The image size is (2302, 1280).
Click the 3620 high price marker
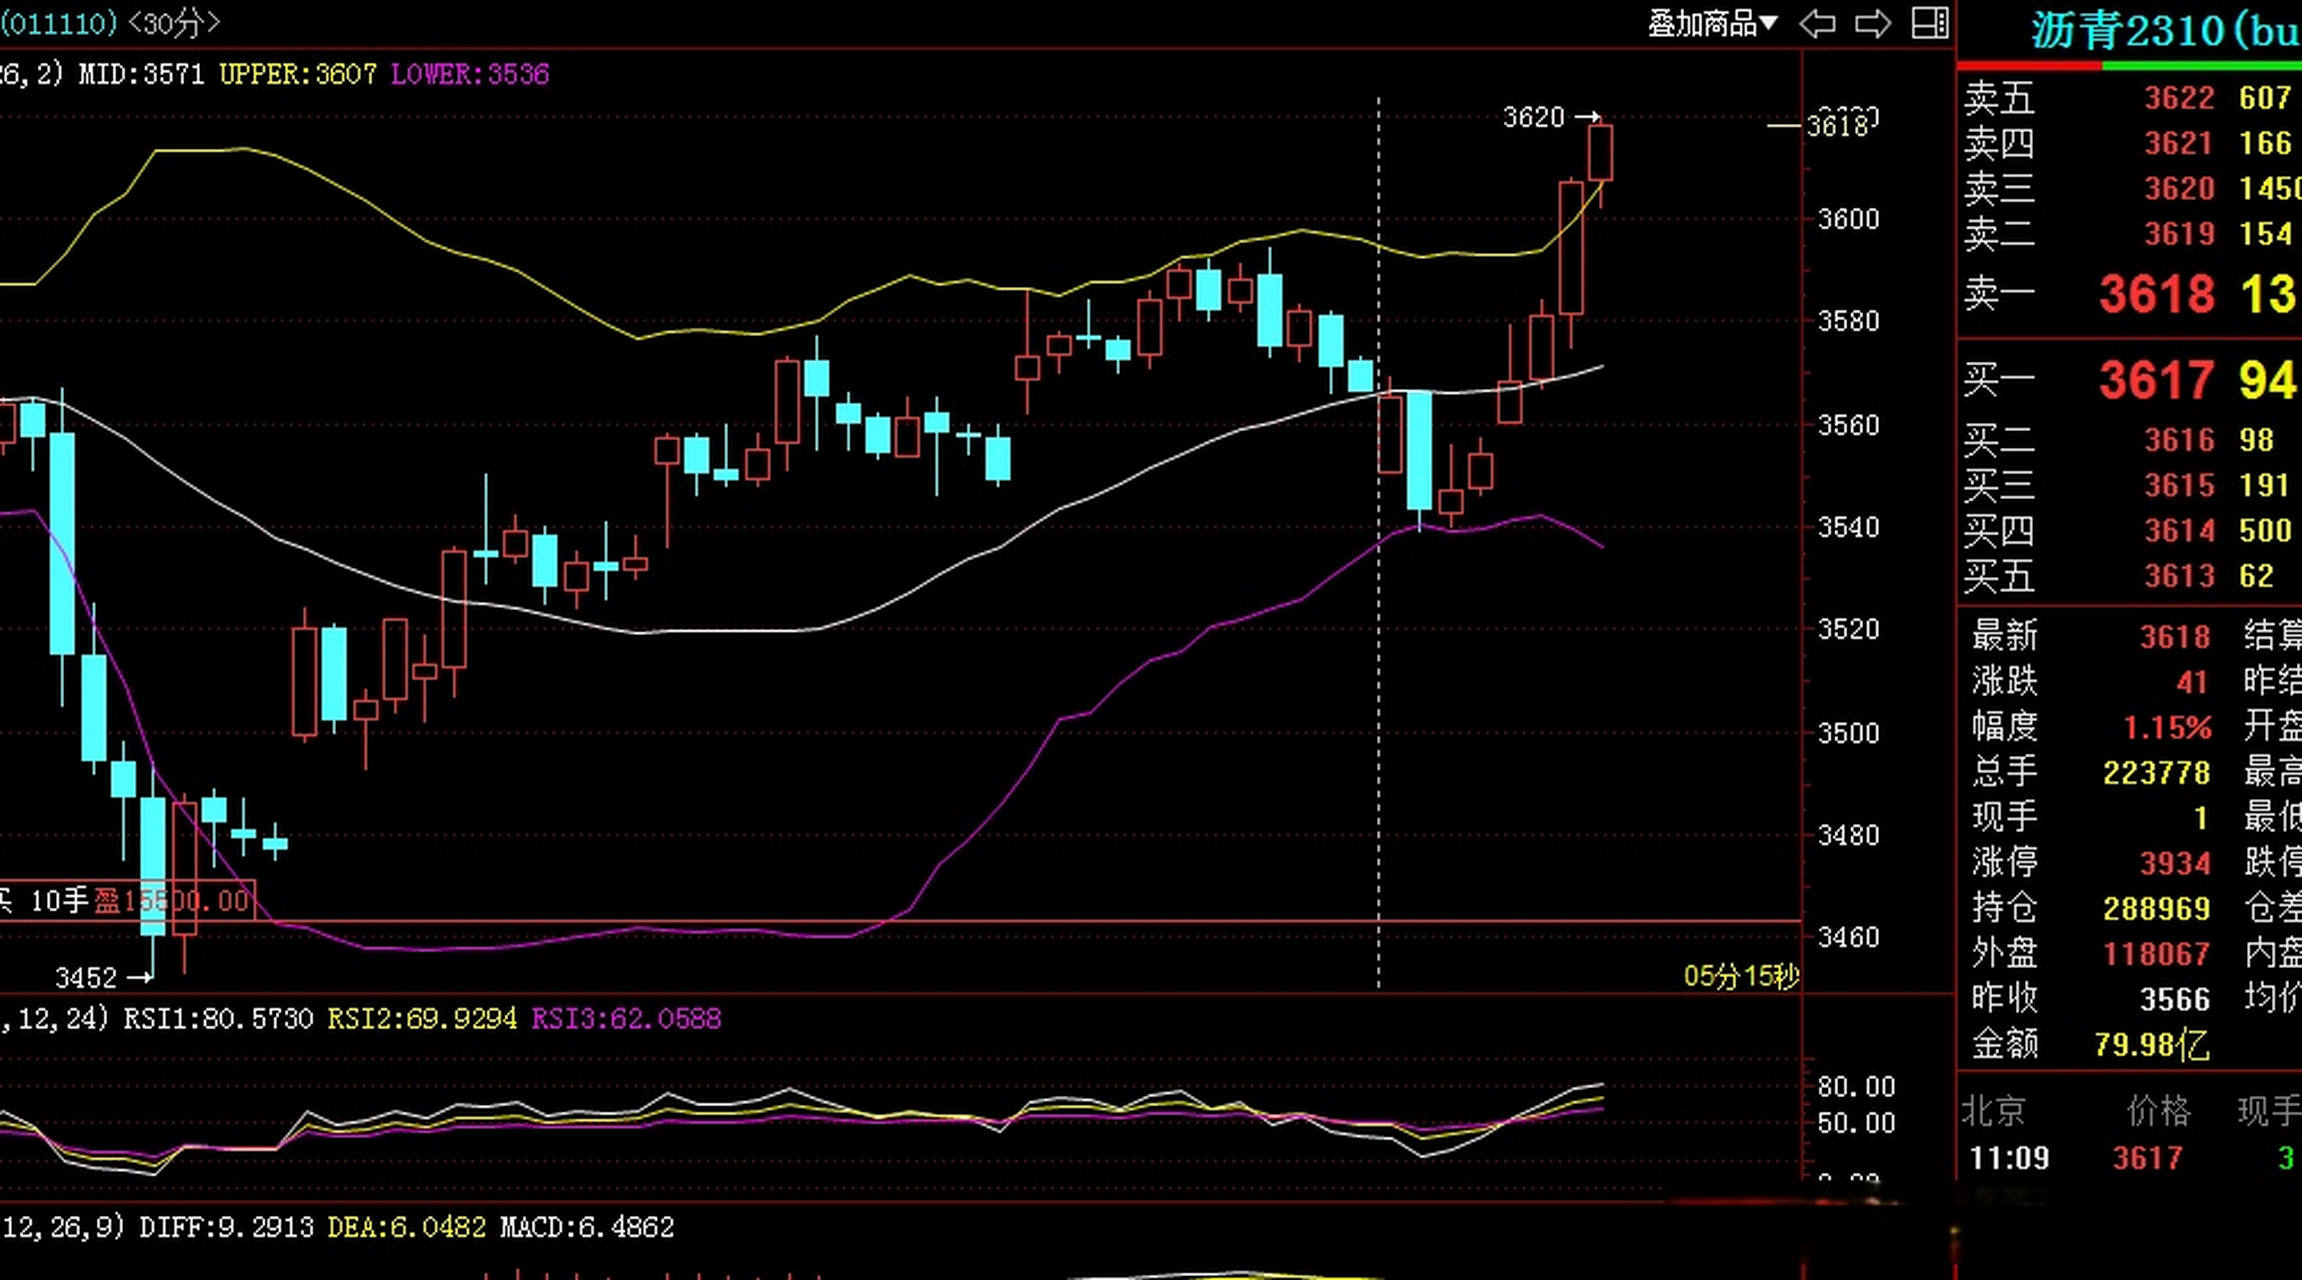point(1534,117)
